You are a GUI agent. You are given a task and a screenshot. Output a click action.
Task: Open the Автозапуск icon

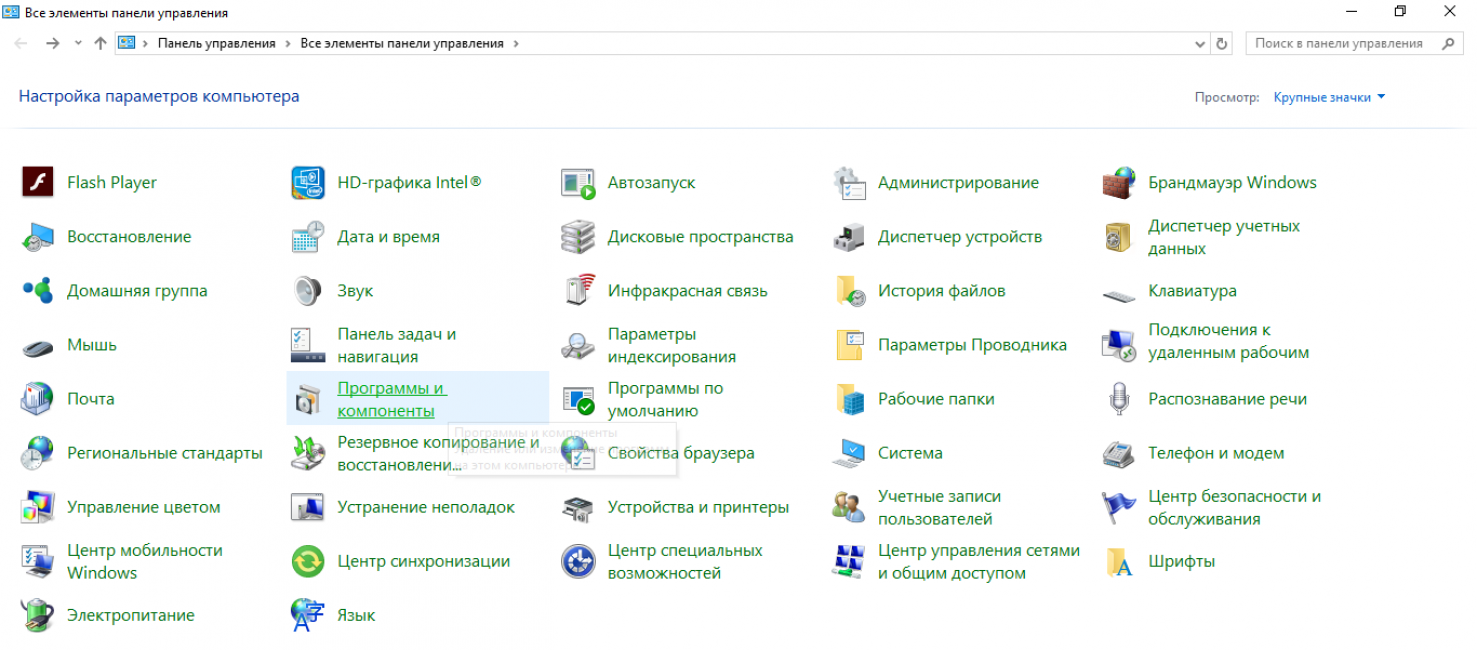tap(578, 182)
